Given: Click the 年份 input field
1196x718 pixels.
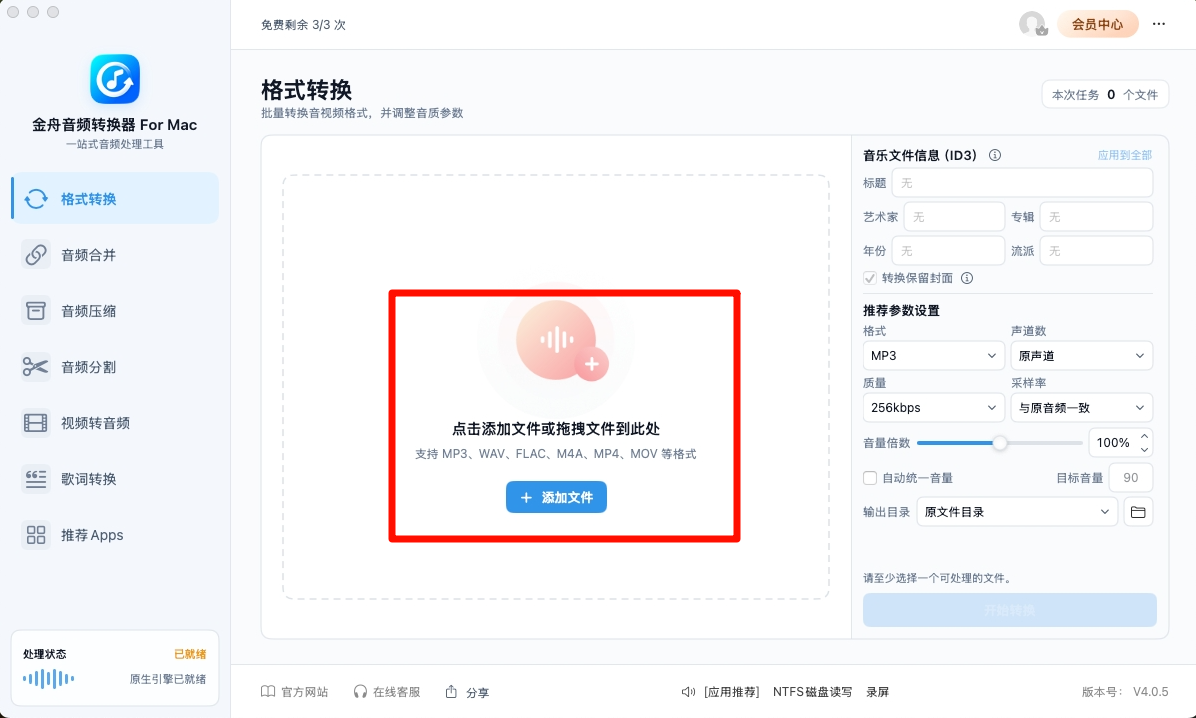Looking at the screenshot, I should 948,250.
